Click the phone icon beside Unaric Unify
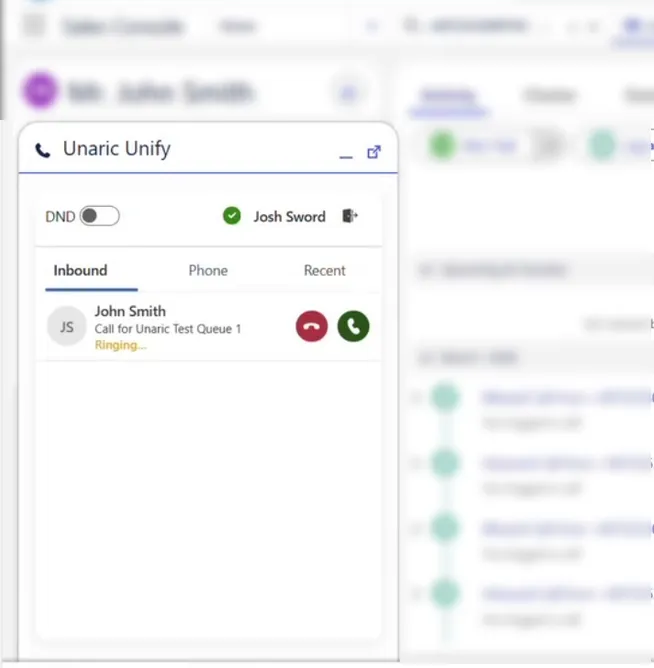 pyautogui.click(x=43, y=150)
